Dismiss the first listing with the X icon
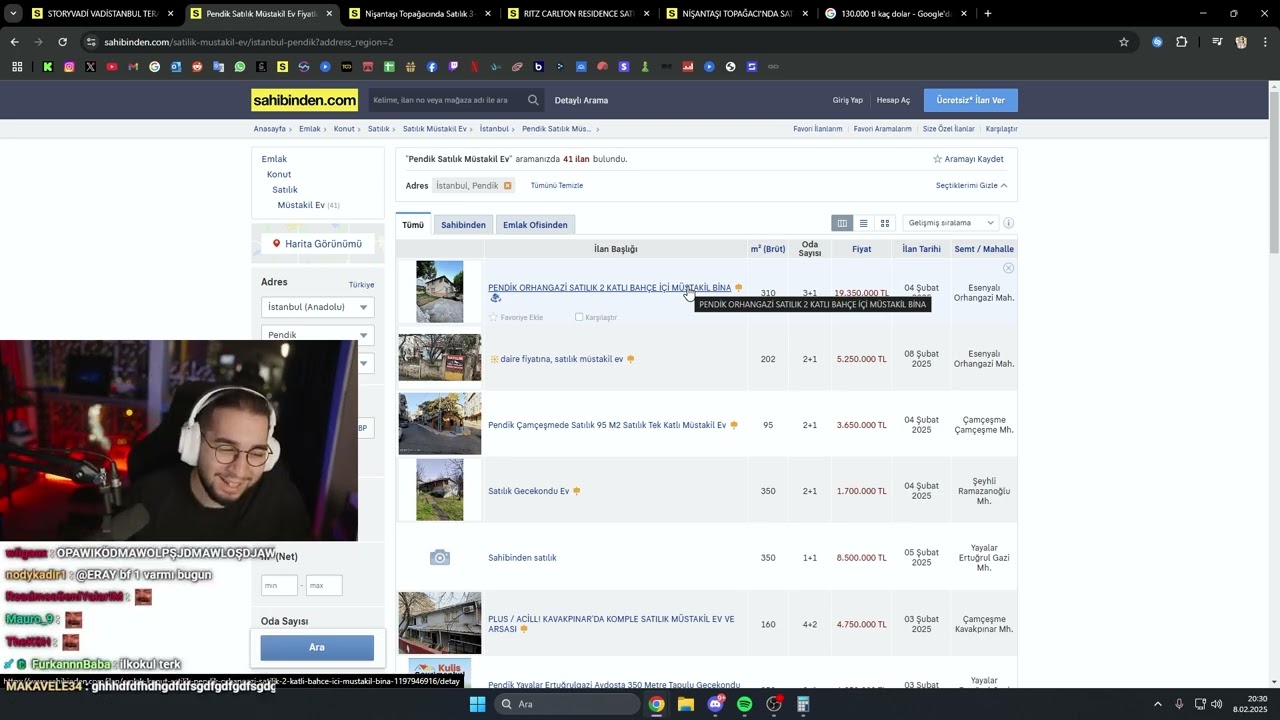The image size is (1280, 720). (1008, 268)
